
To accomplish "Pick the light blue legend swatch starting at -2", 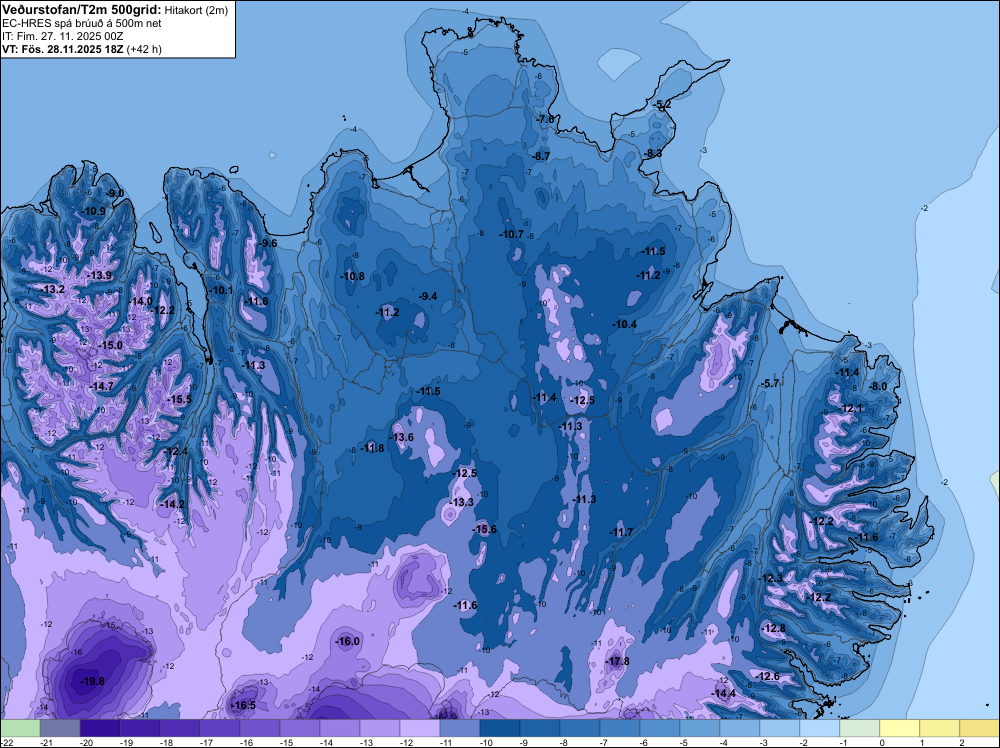I will coord(820,728).
